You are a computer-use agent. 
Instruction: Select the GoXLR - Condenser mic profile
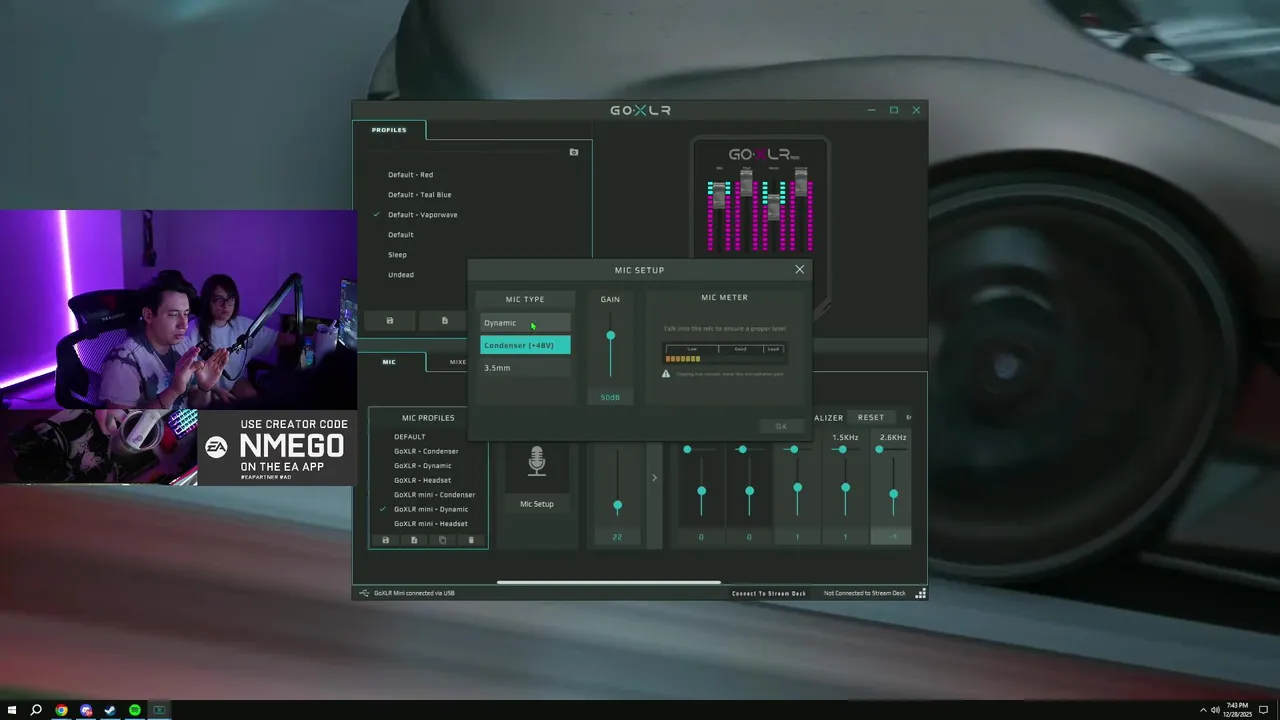click(x=426, y=451)
